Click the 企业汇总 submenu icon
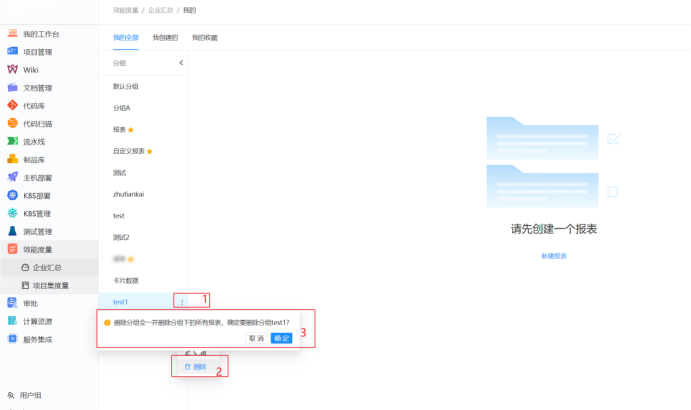The width and height of the screenshot is (691, 410). 25,267
